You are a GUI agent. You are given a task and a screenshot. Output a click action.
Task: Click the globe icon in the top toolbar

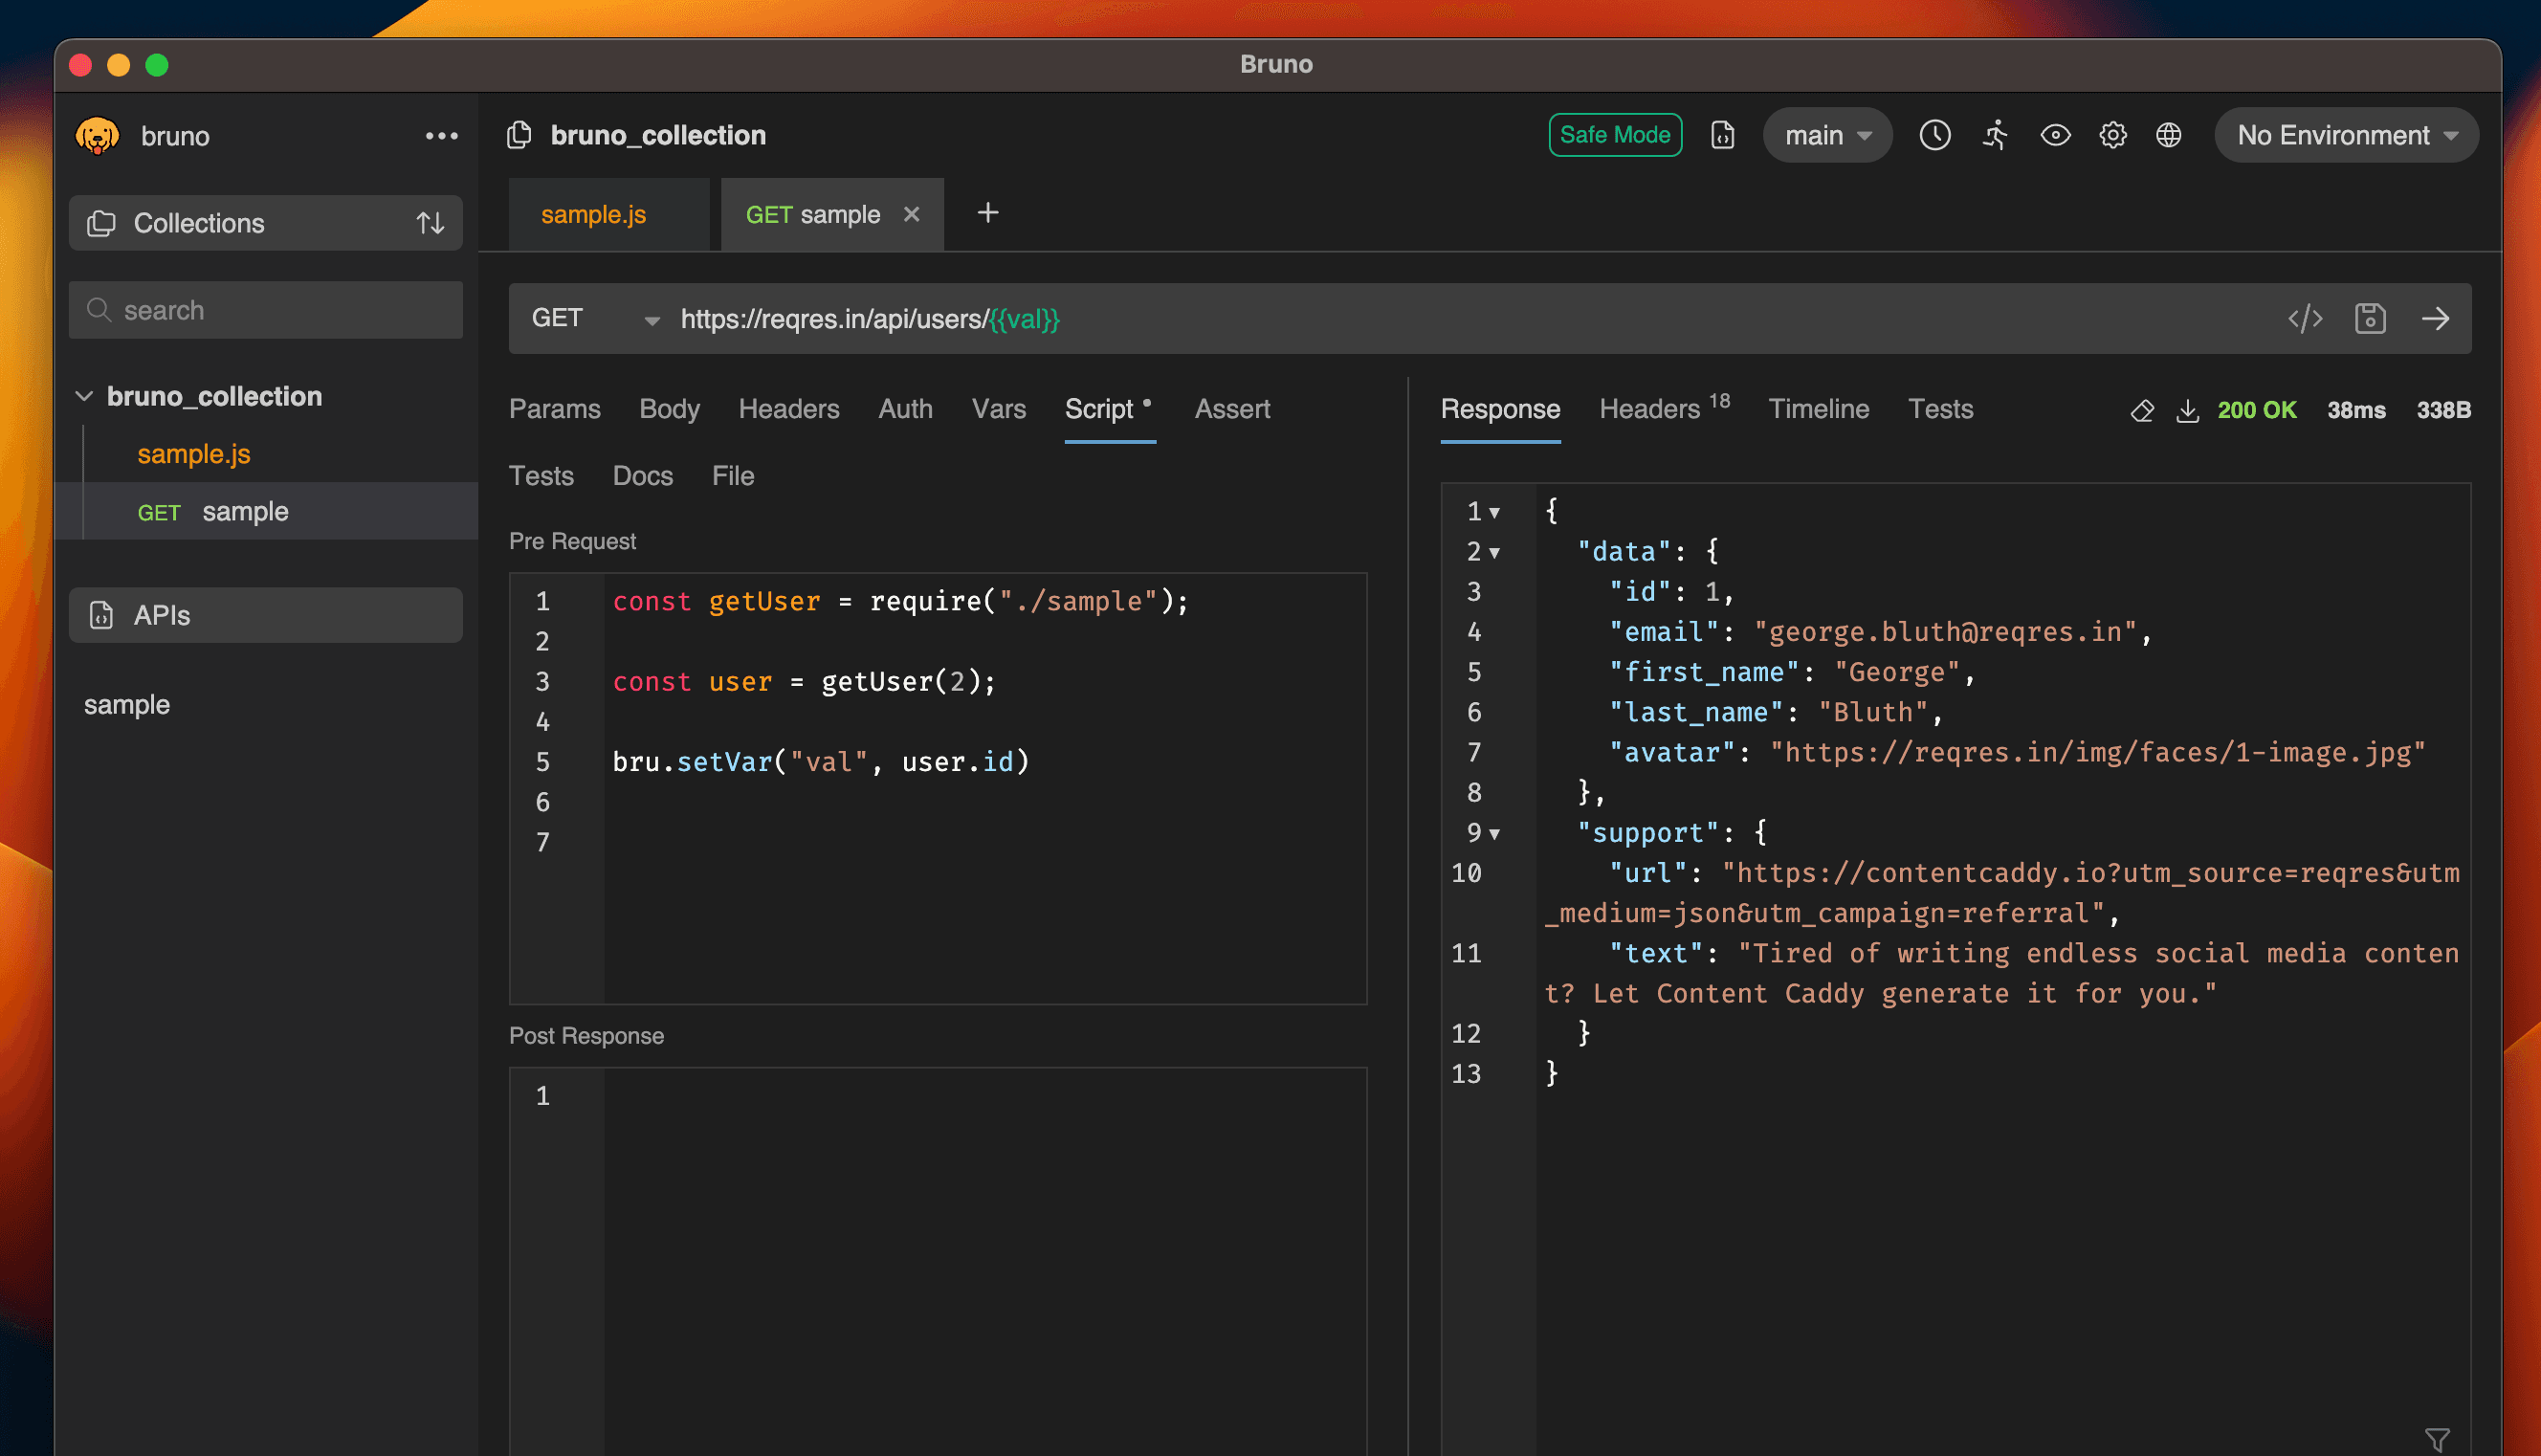coord(2169,135)
